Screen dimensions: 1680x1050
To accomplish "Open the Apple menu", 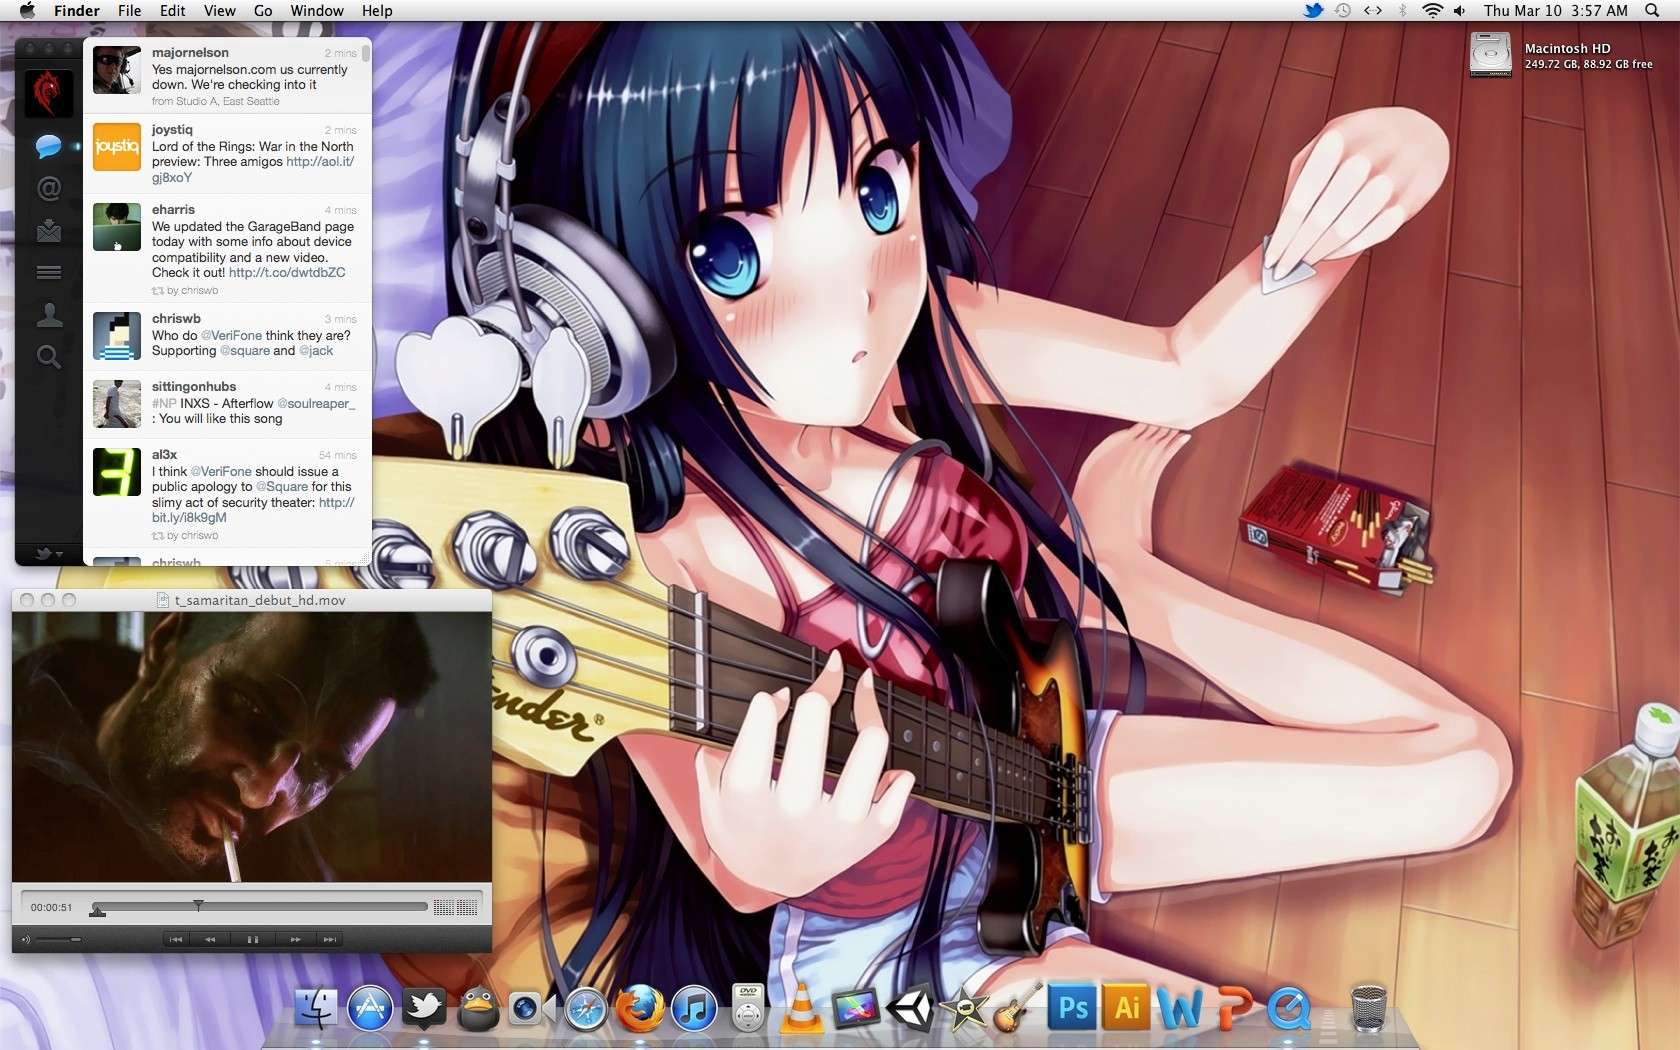I will tap(27, 11).
